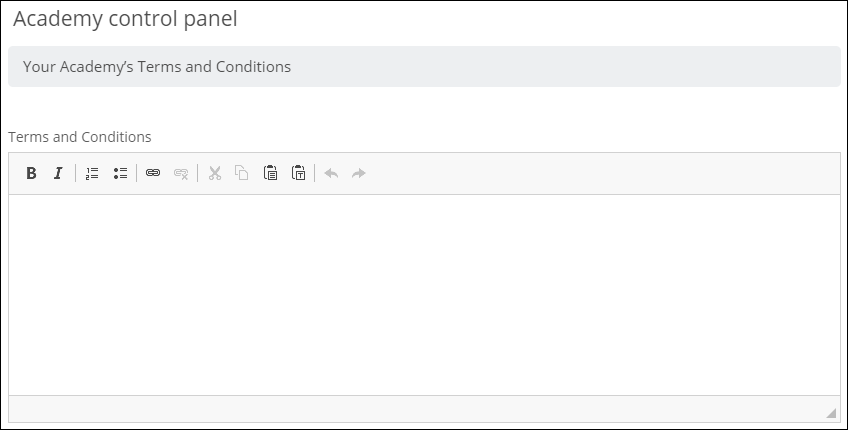Select the Terms and Conditions field label

point(80,137)
